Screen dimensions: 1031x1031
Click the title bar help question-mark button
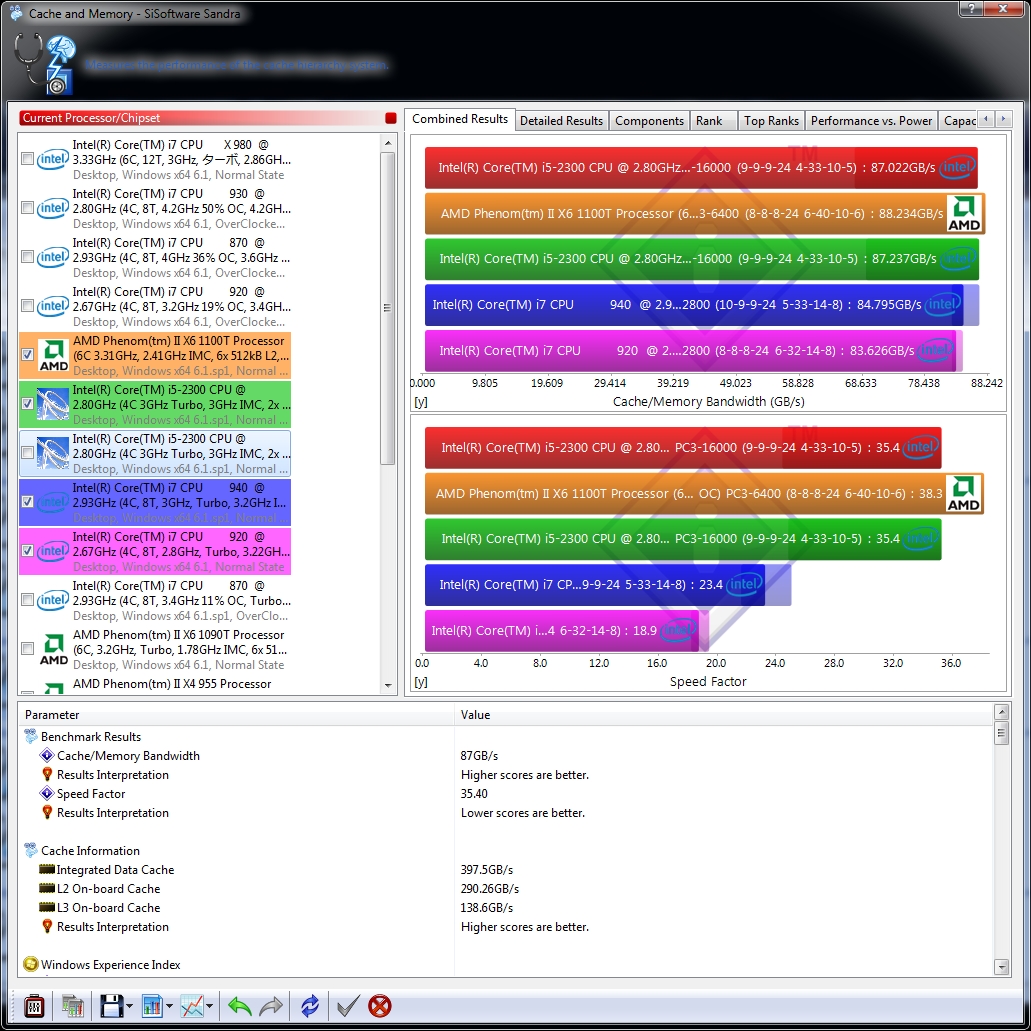(972, 9)
